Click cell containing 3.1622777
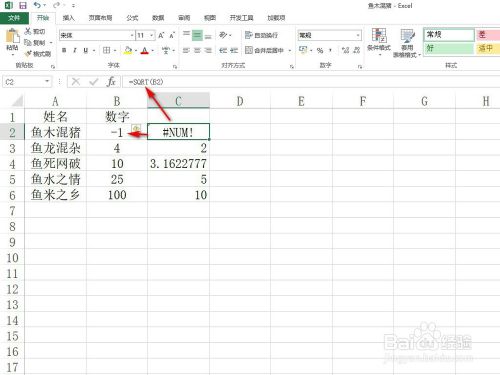 click(x=178, y=164)
